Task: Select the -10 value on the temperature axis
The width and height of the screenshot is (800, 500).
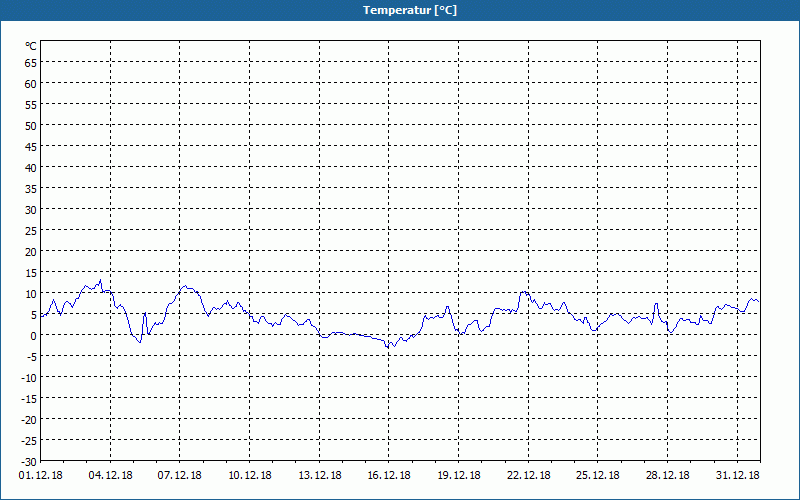Action: (29, 378)
